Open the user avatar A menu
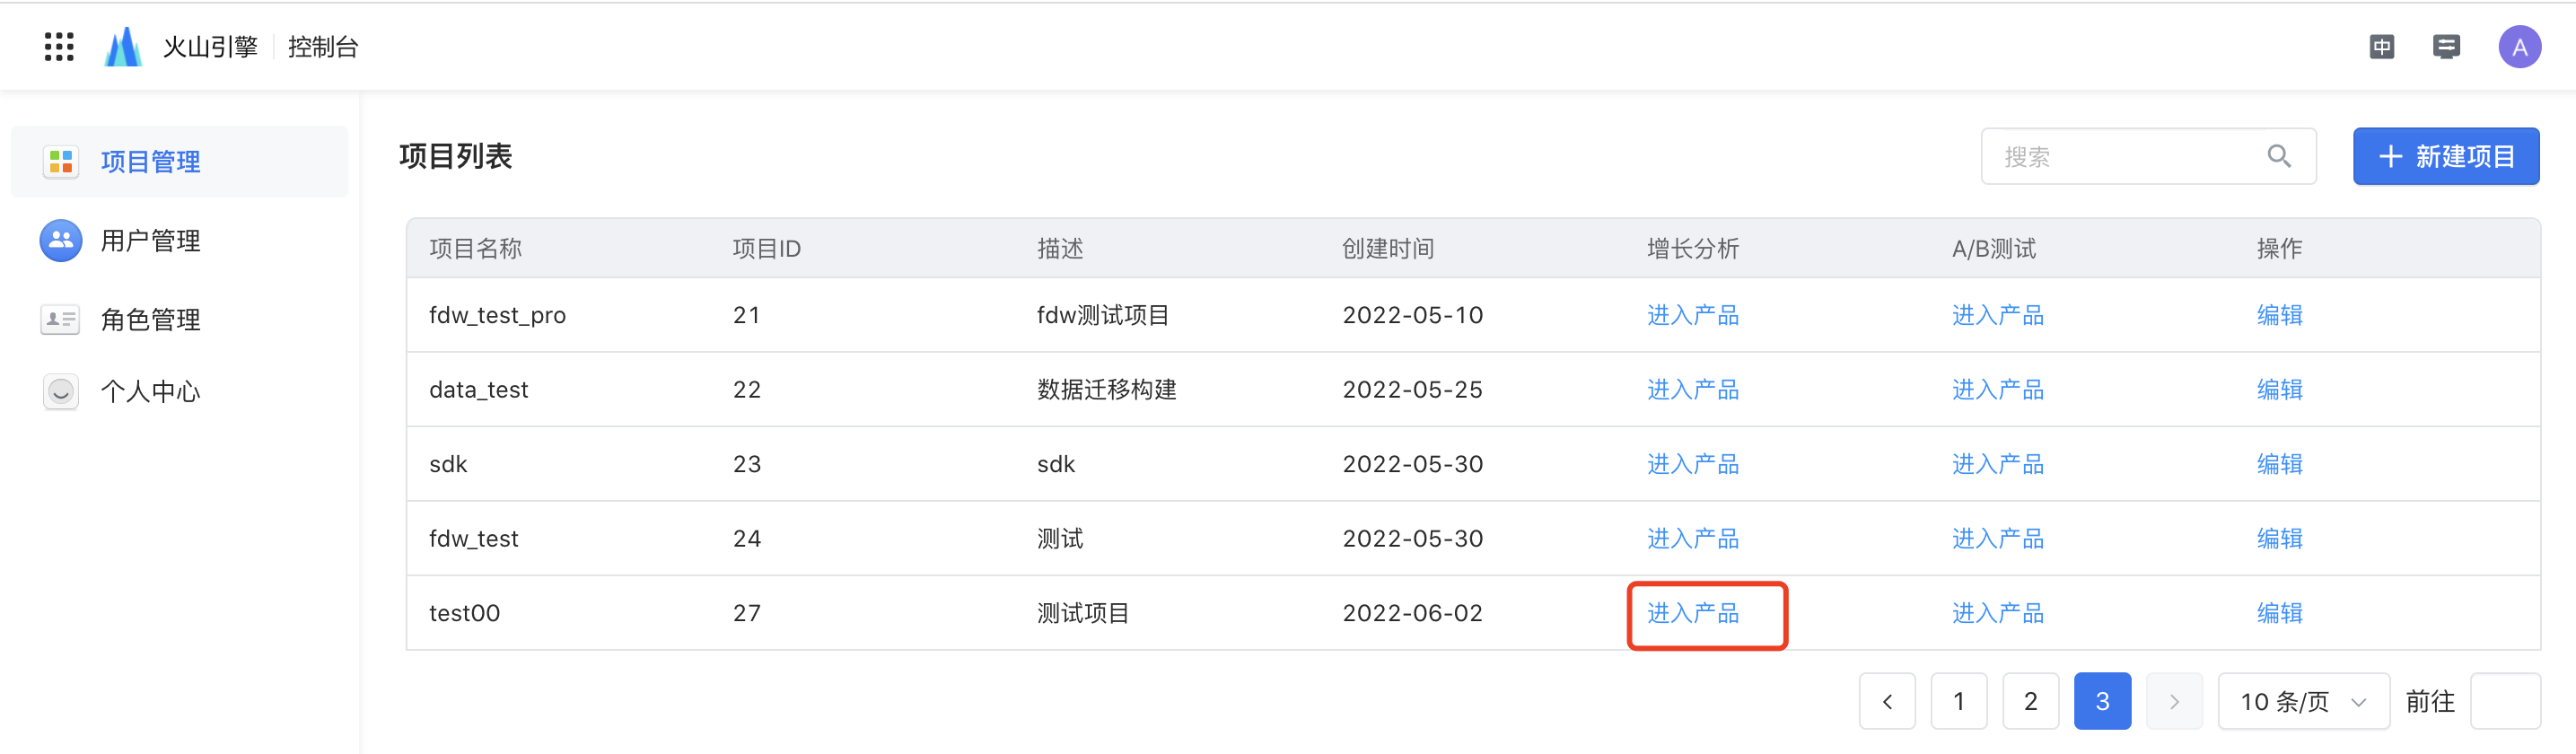This screenshot has height=754, width=2576. 2519,47
